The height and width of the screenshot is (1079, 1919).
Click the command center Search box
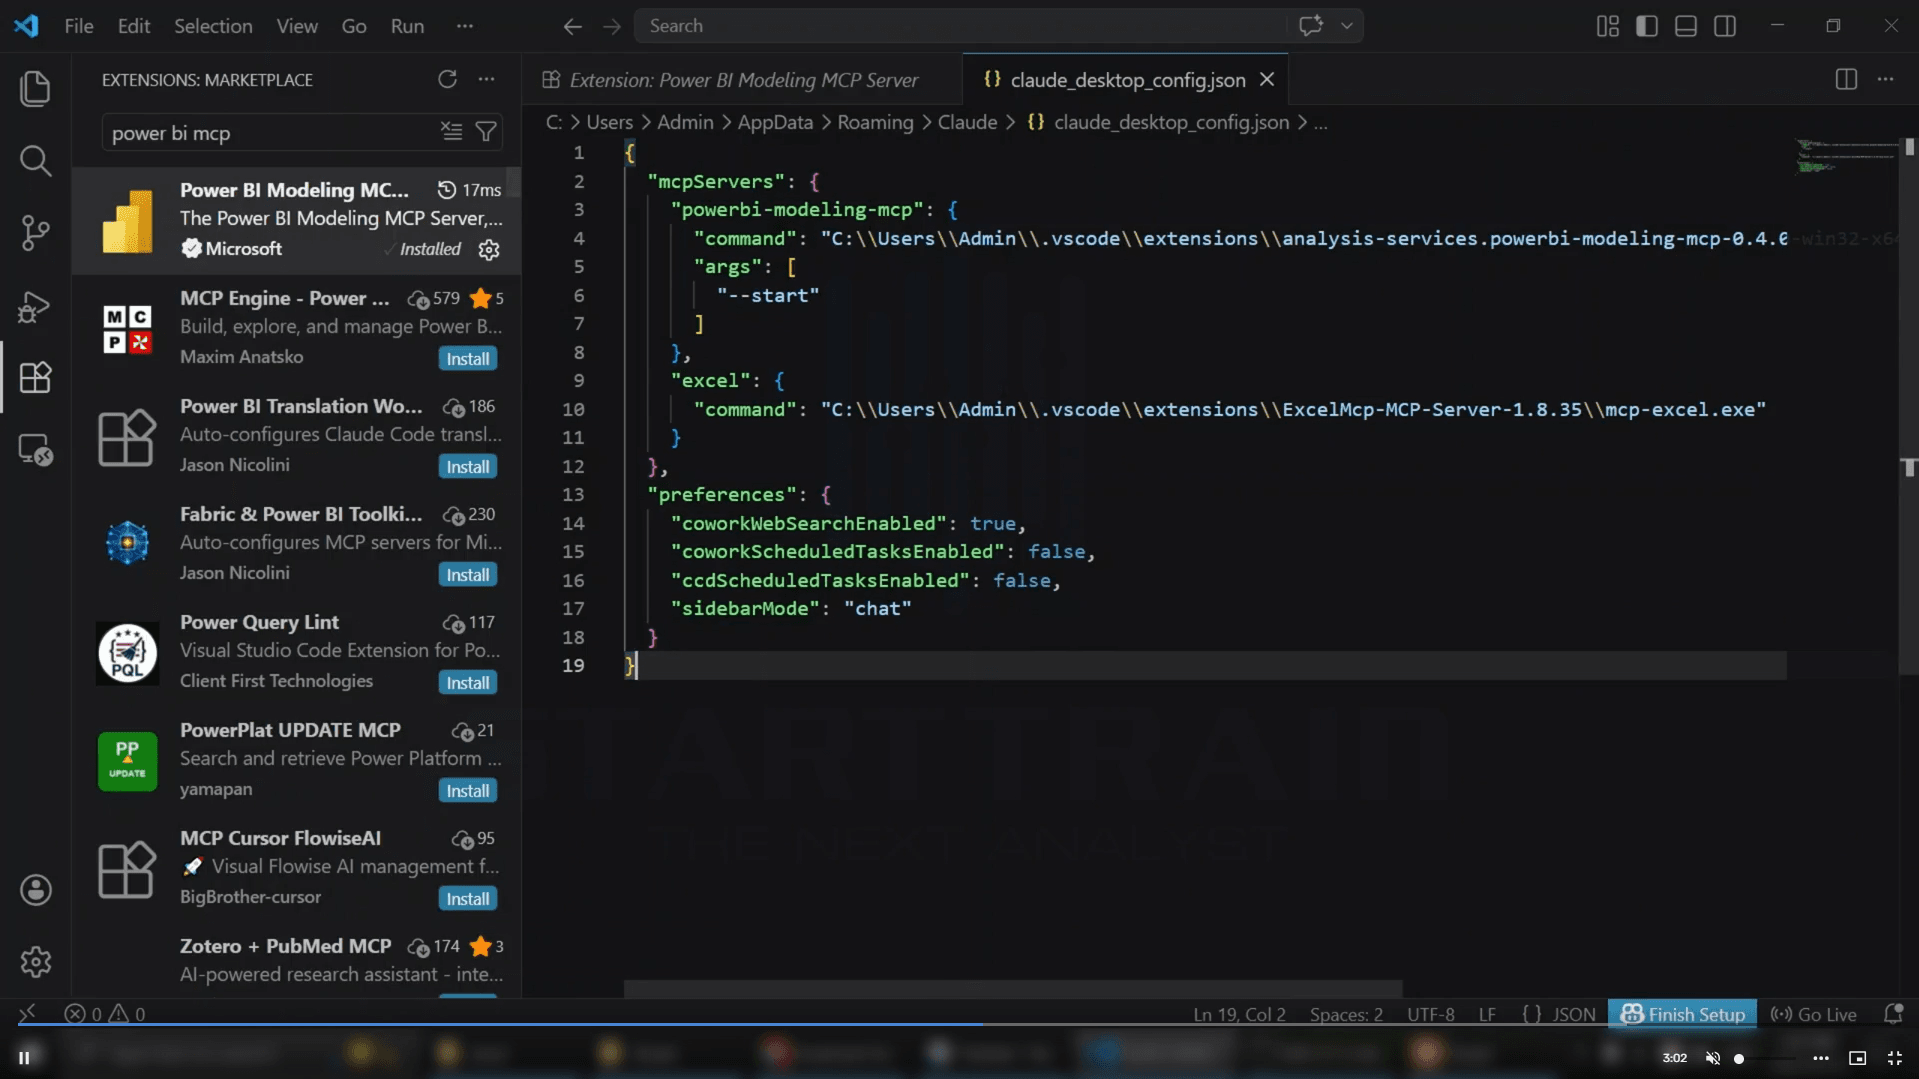[960, 26]
